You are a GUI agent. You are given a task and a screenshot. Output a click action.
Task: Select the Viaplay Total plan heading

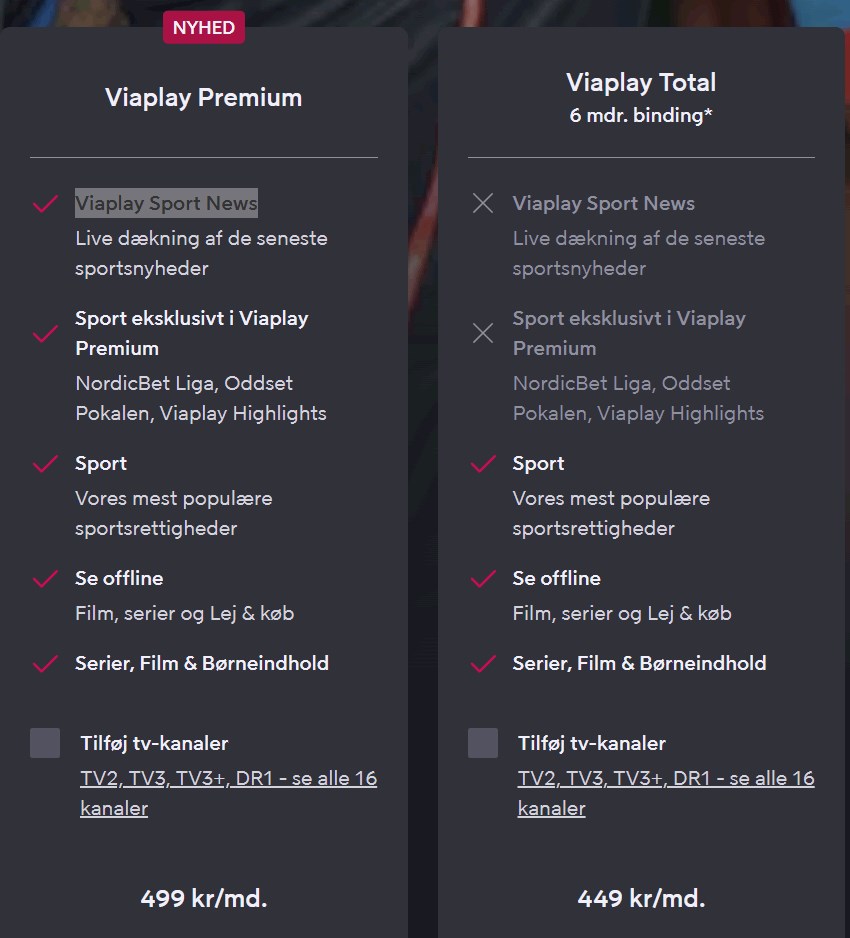coord(641,83)
